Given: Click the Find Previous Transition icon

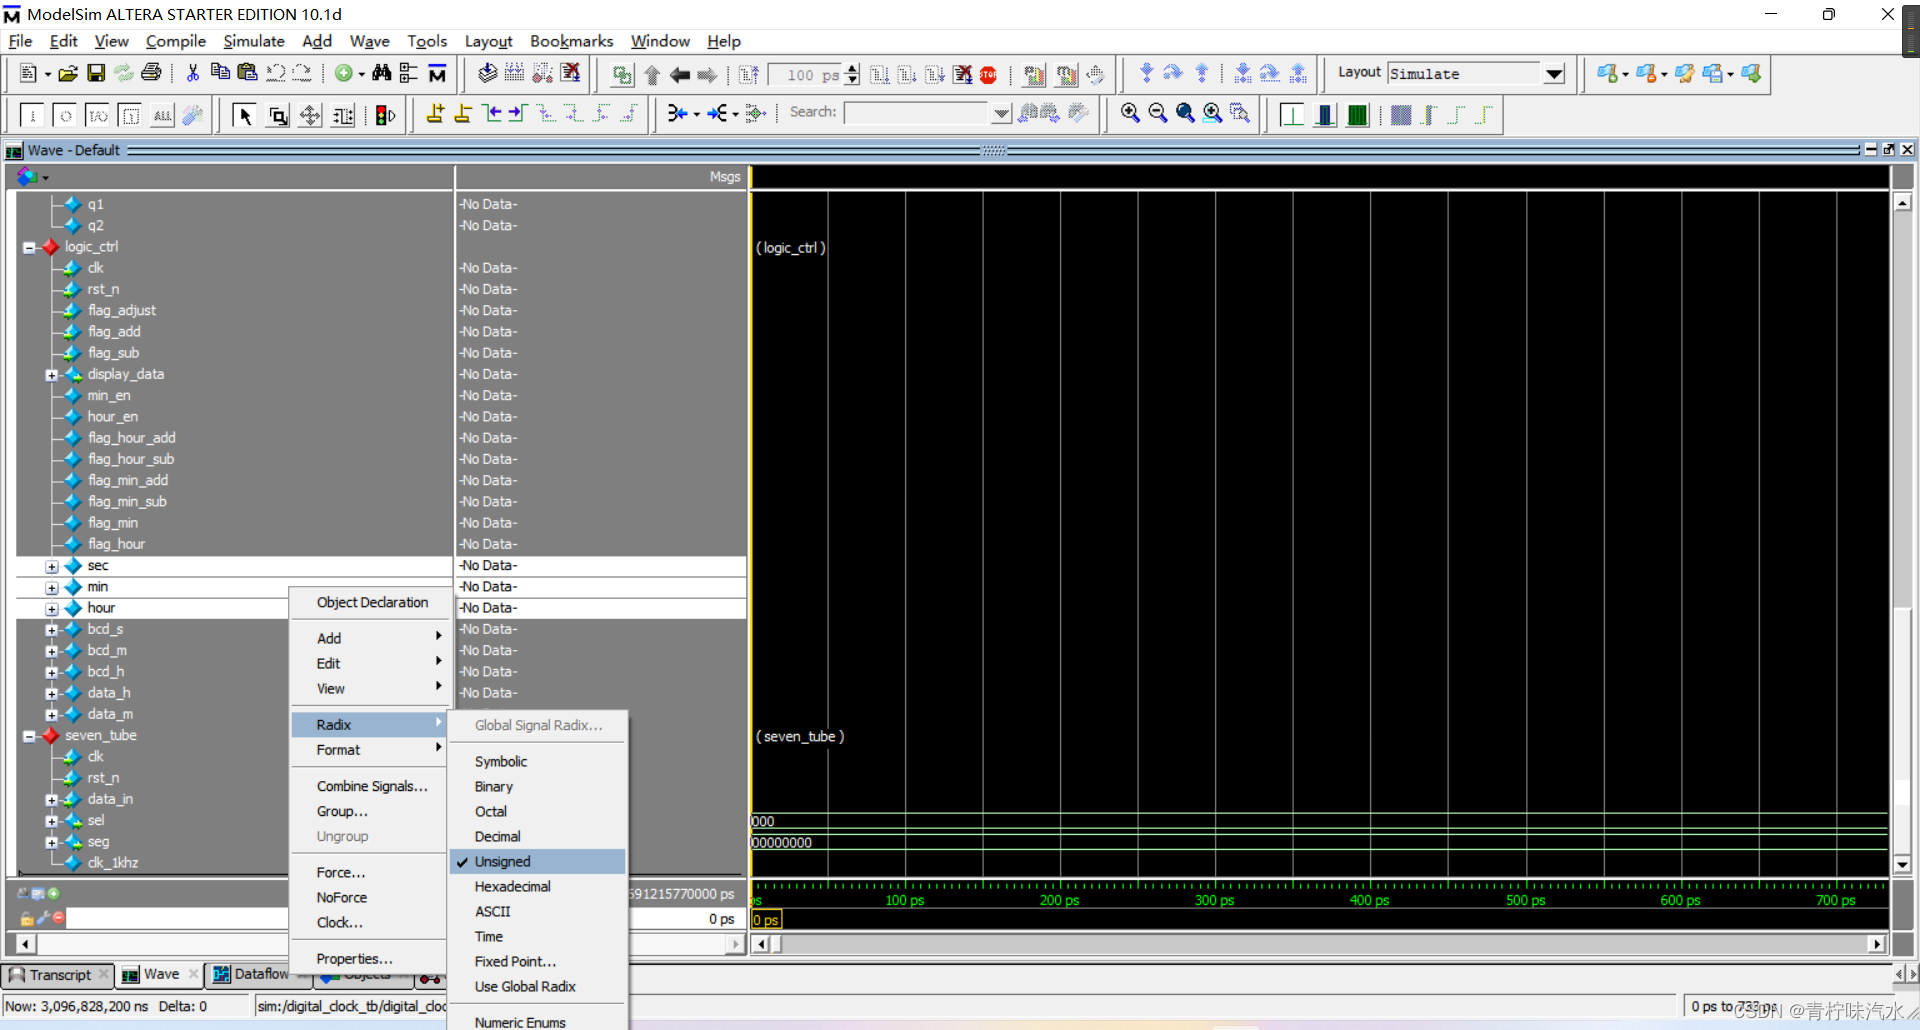Looking at the screenshot, I should click(491, 114).
